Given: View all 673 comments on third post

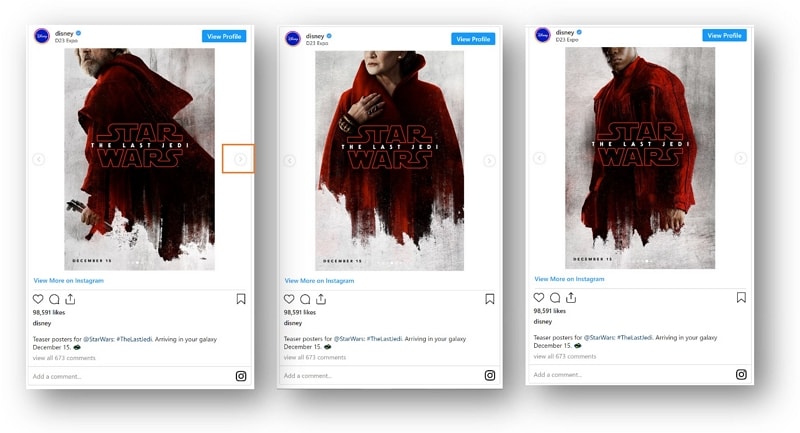Looking at the screenshot, I should pyautogui.click(x=565, y=356).
